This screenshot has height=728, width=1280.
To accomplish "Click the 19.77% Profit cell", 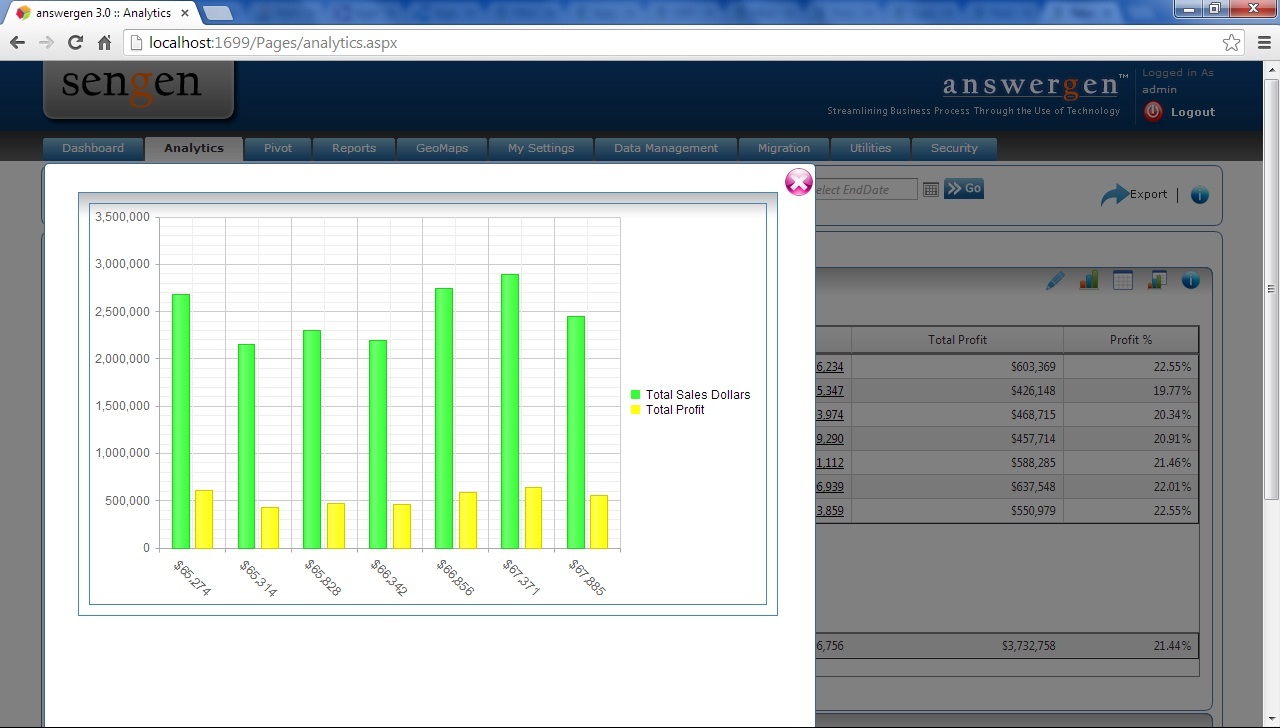I will coord(1131,391).
